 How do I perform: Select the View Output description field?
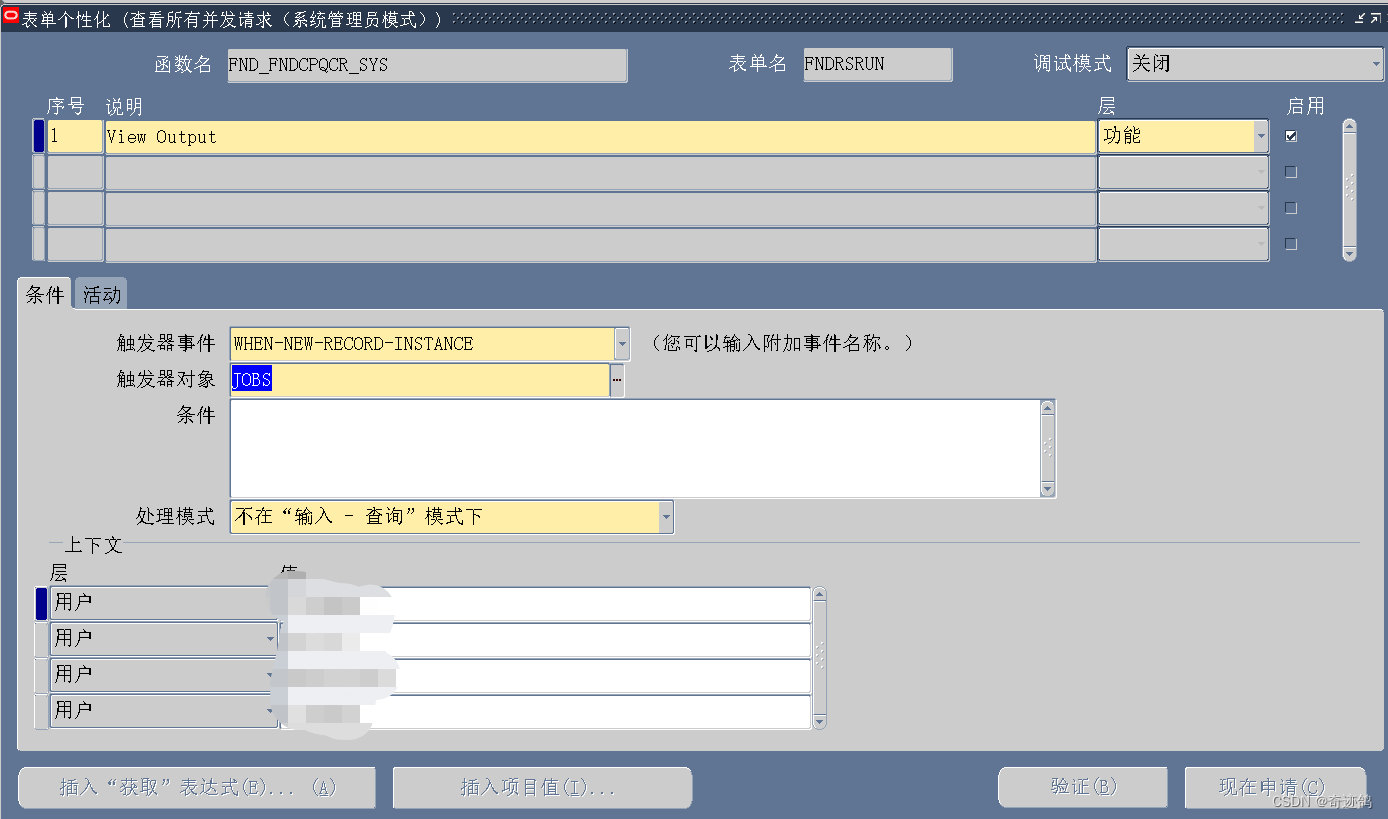[600, 136]
